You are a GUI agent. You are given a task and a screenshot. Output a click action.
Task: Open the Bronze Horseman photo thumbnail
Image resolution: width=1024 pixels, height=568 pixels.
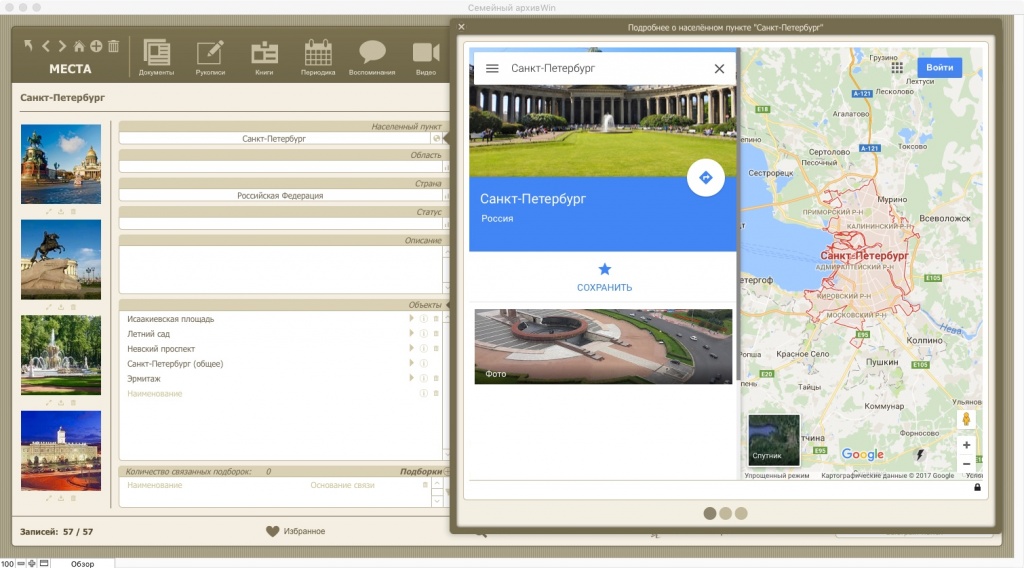click(61, 260)
